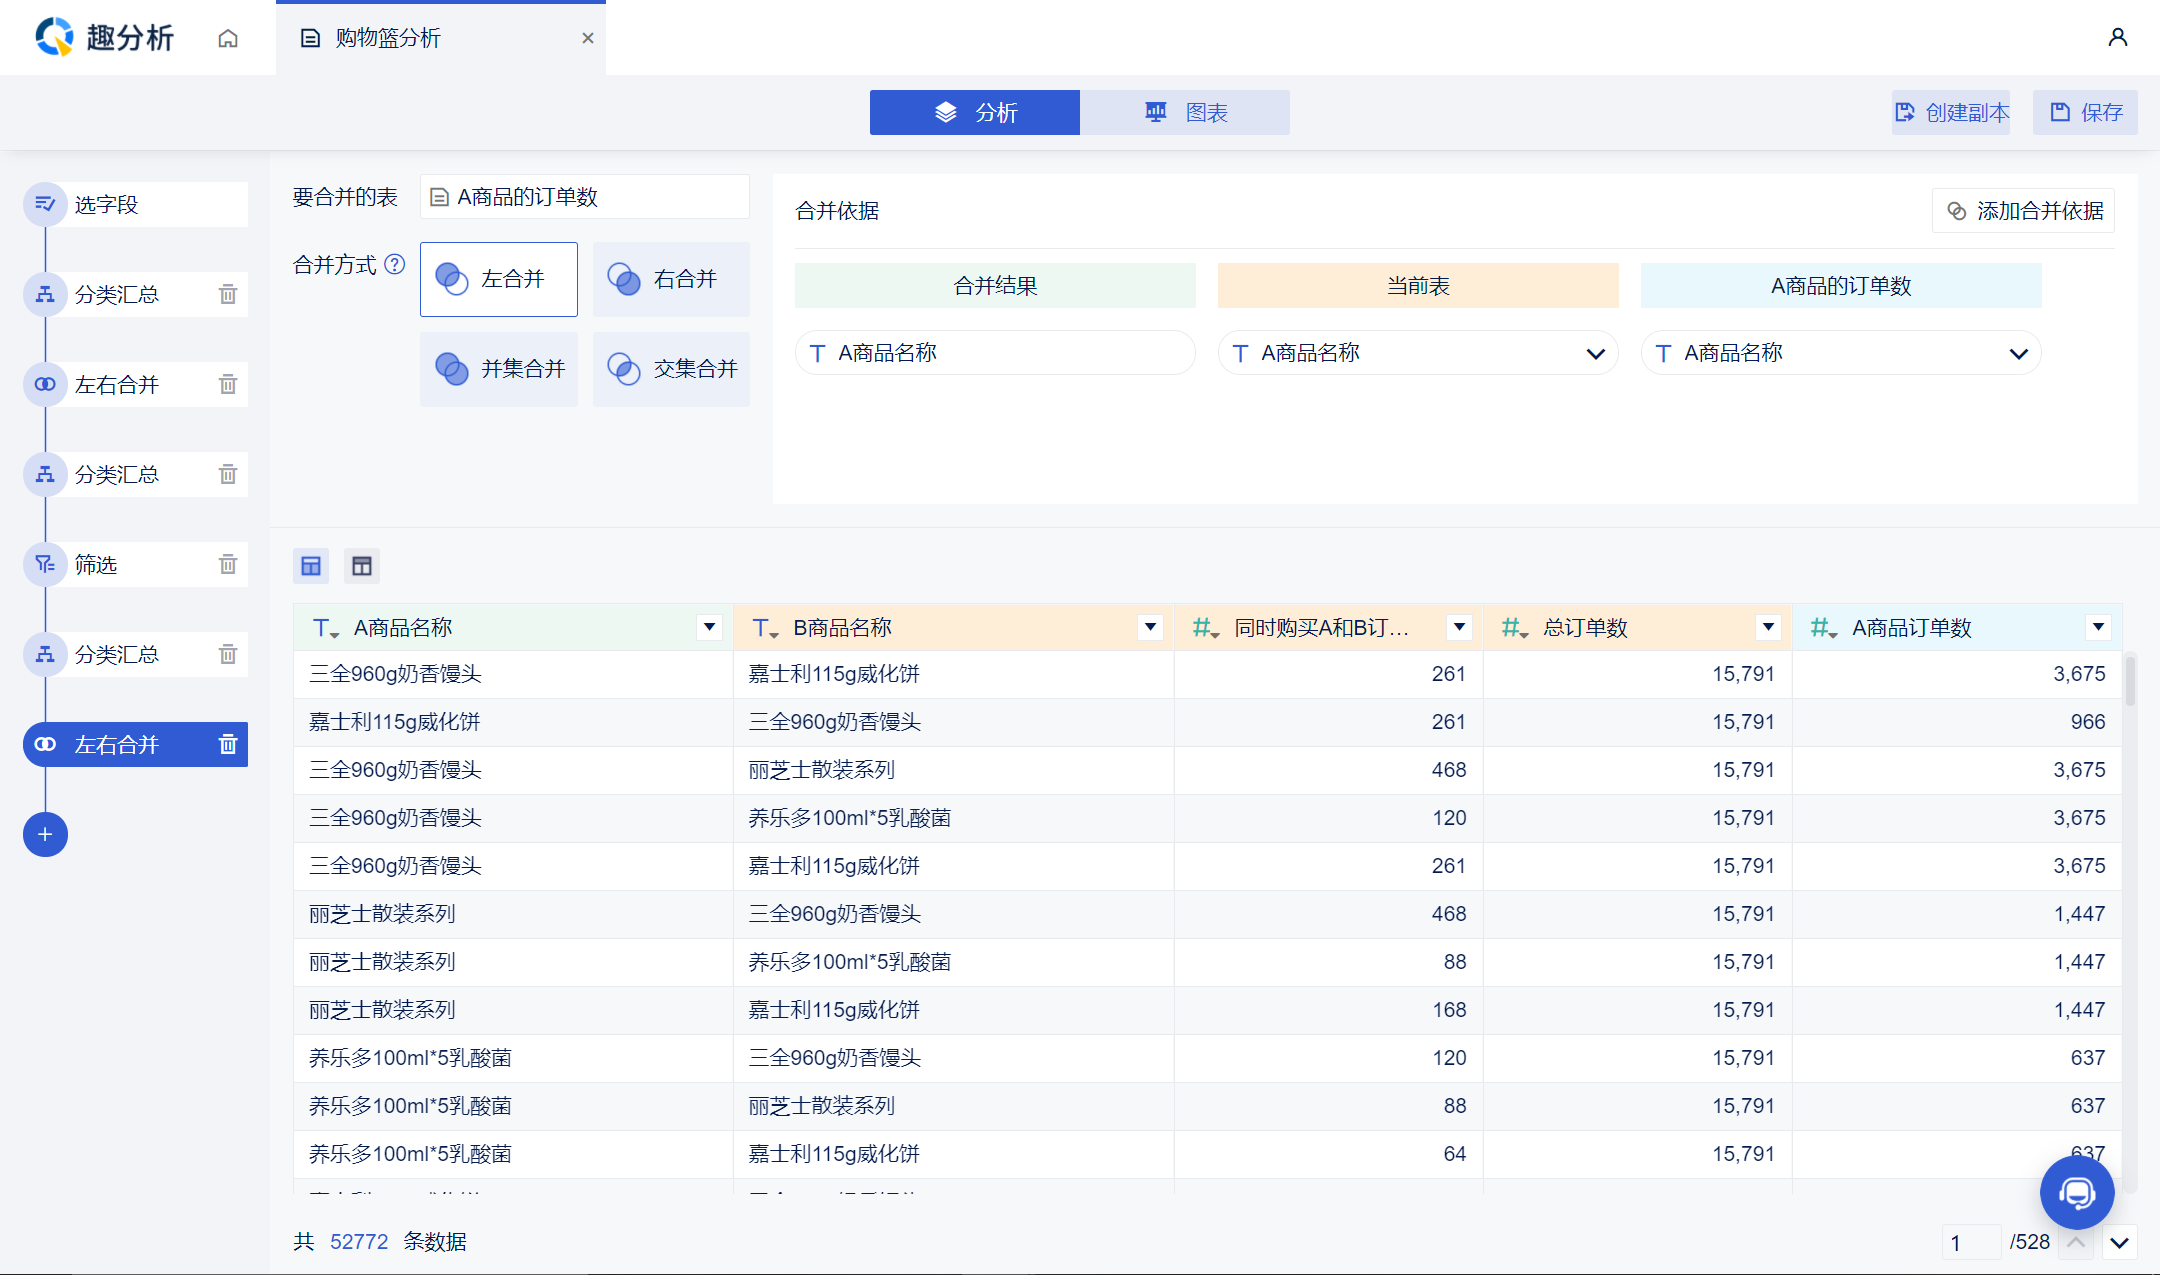The height and width of the screenshot is (1275, 2160).
Task: Click the add step plus button
Action: point(45,834)
